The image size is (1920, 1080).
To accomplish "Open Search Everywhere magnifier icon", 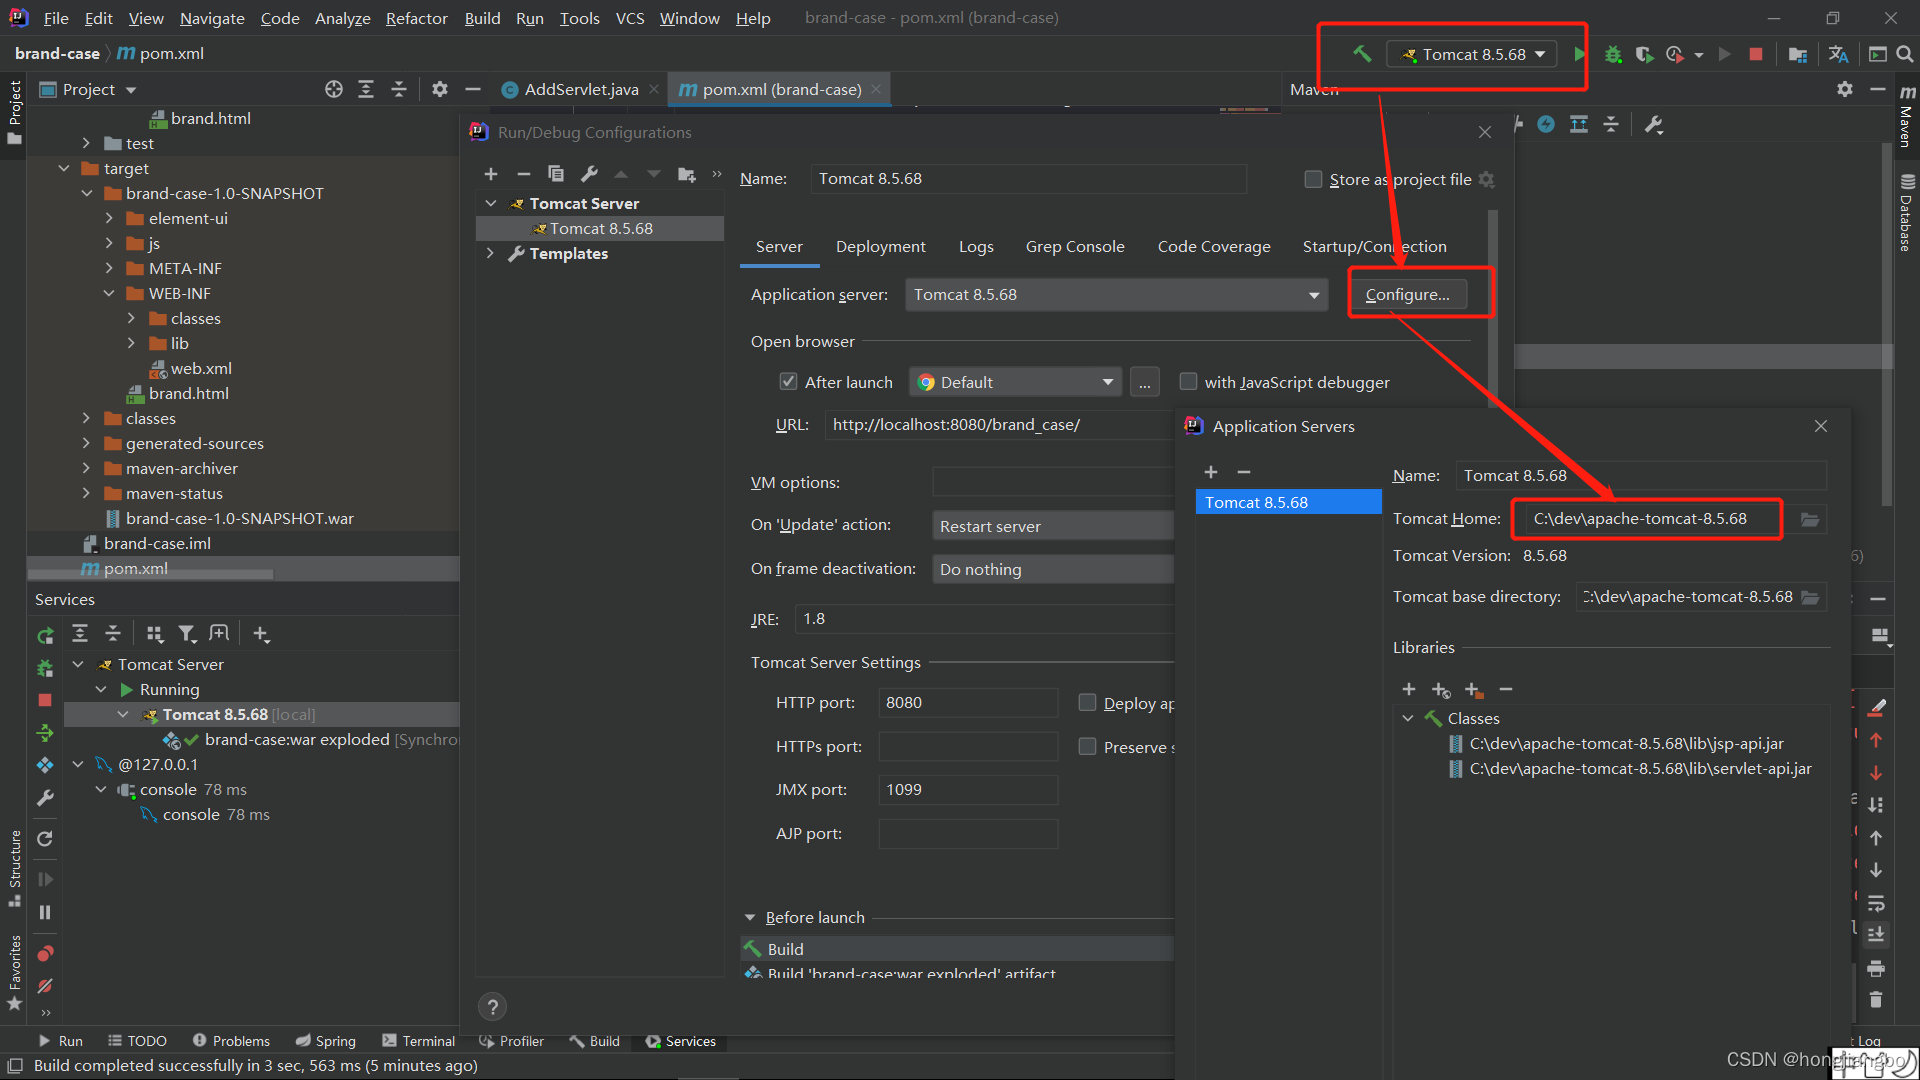I will click(1905, 54).
